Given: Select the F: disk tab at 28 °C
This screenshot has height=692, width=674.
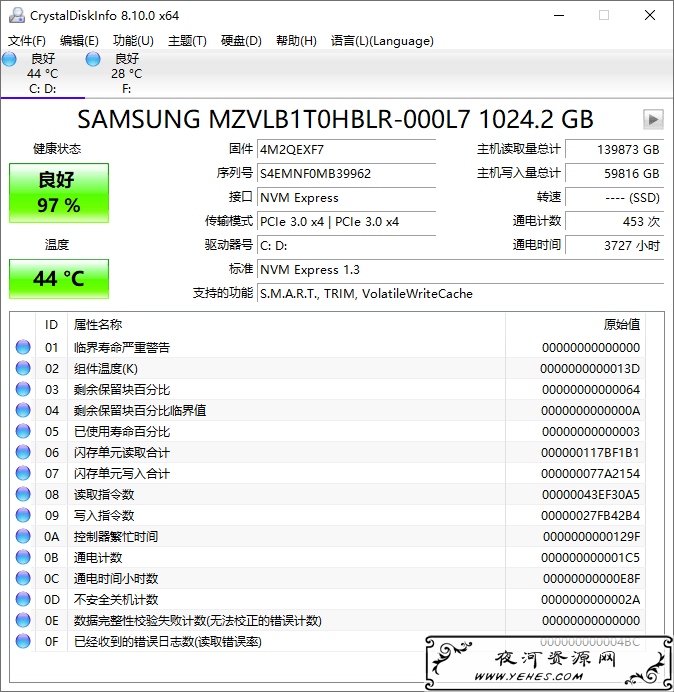Looking at the screenshot, I should coord(127,74).
